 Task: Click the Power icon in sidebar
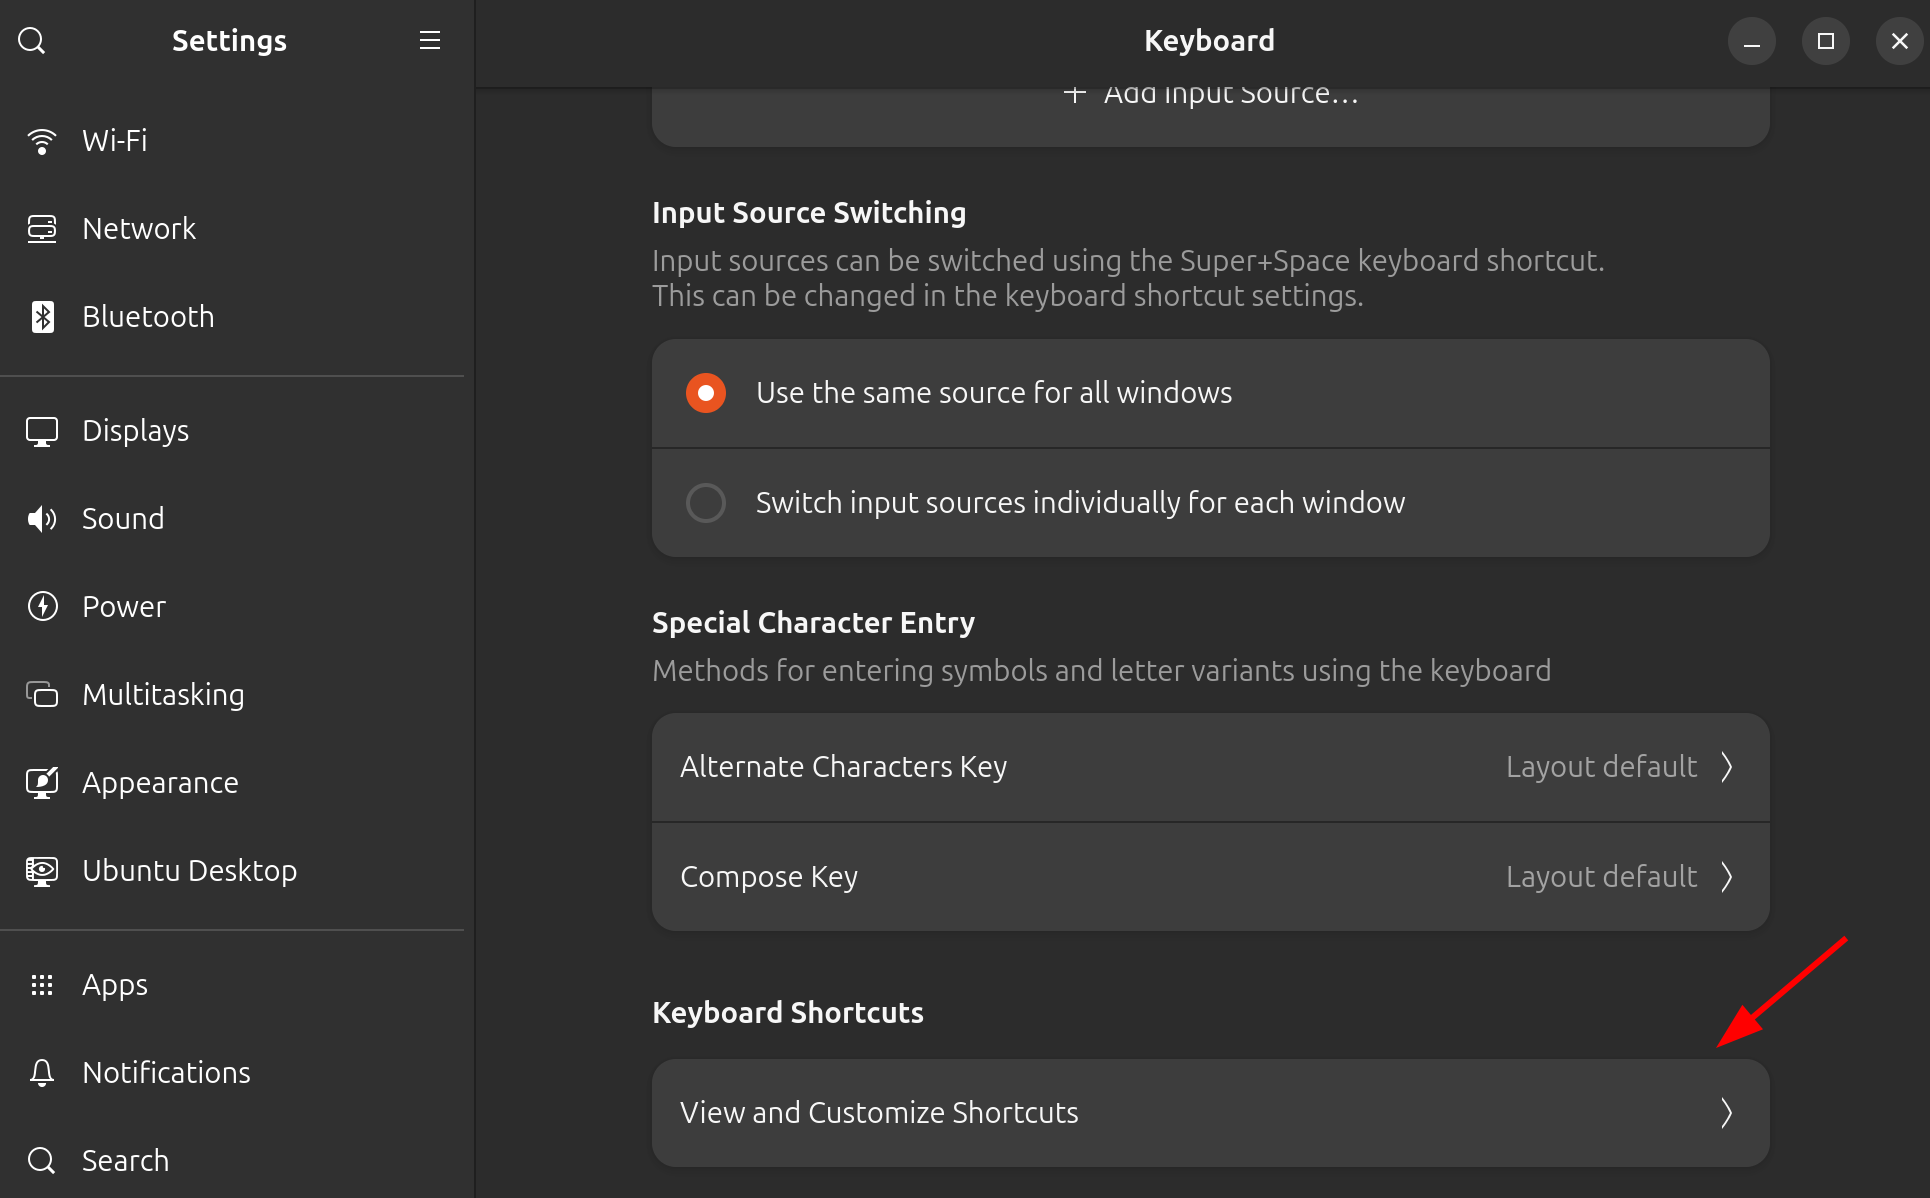(42, 607)
